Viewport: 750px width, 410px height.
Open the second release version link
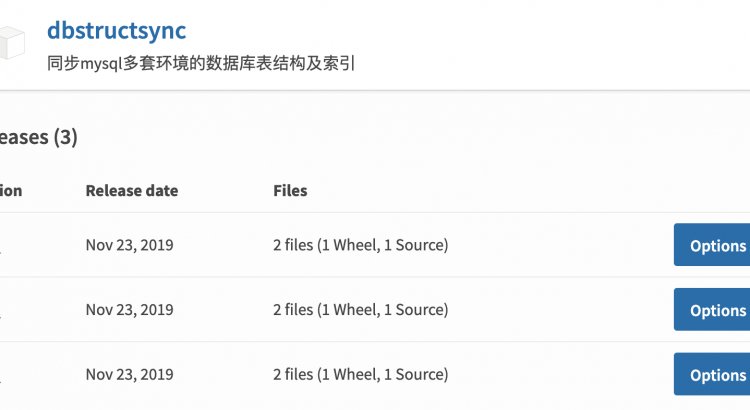[1, 311]
